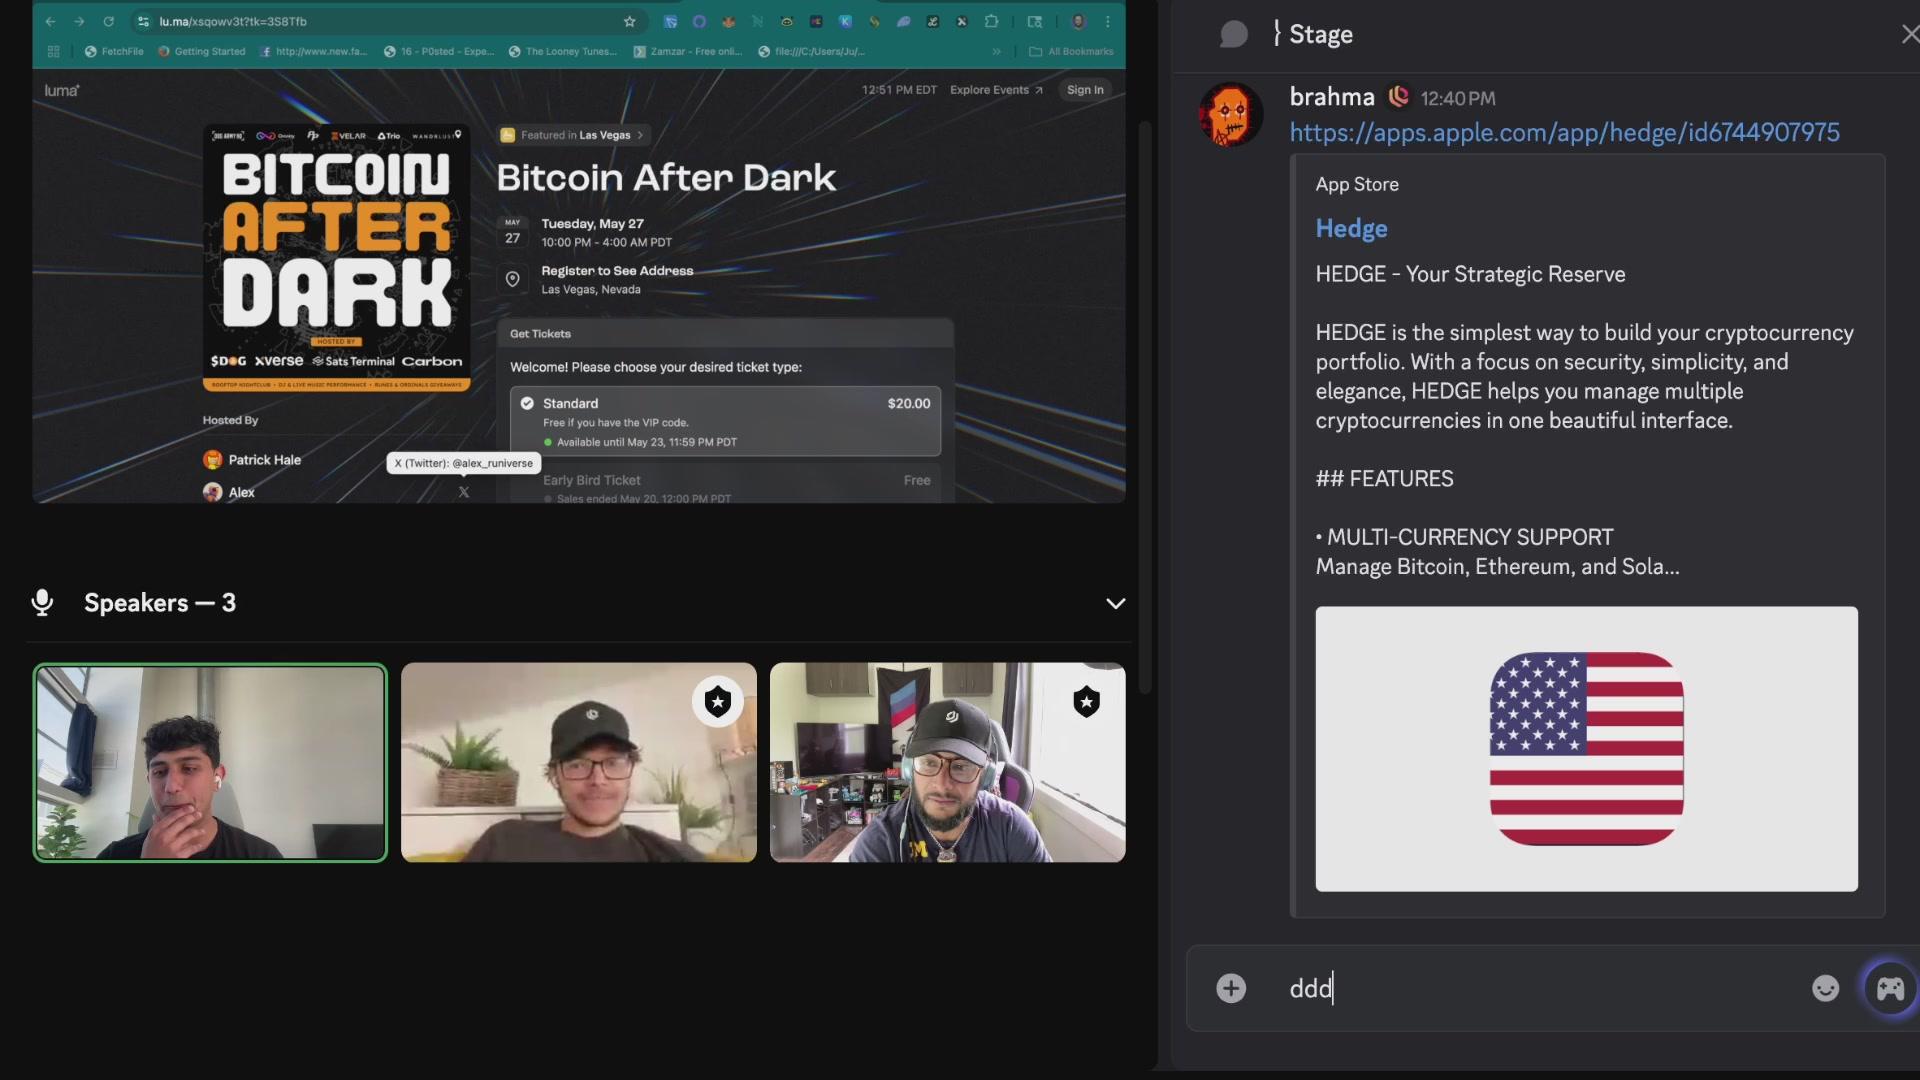Select the Standard ticket option
The image size is (1920, 1080).
point(725,421)
